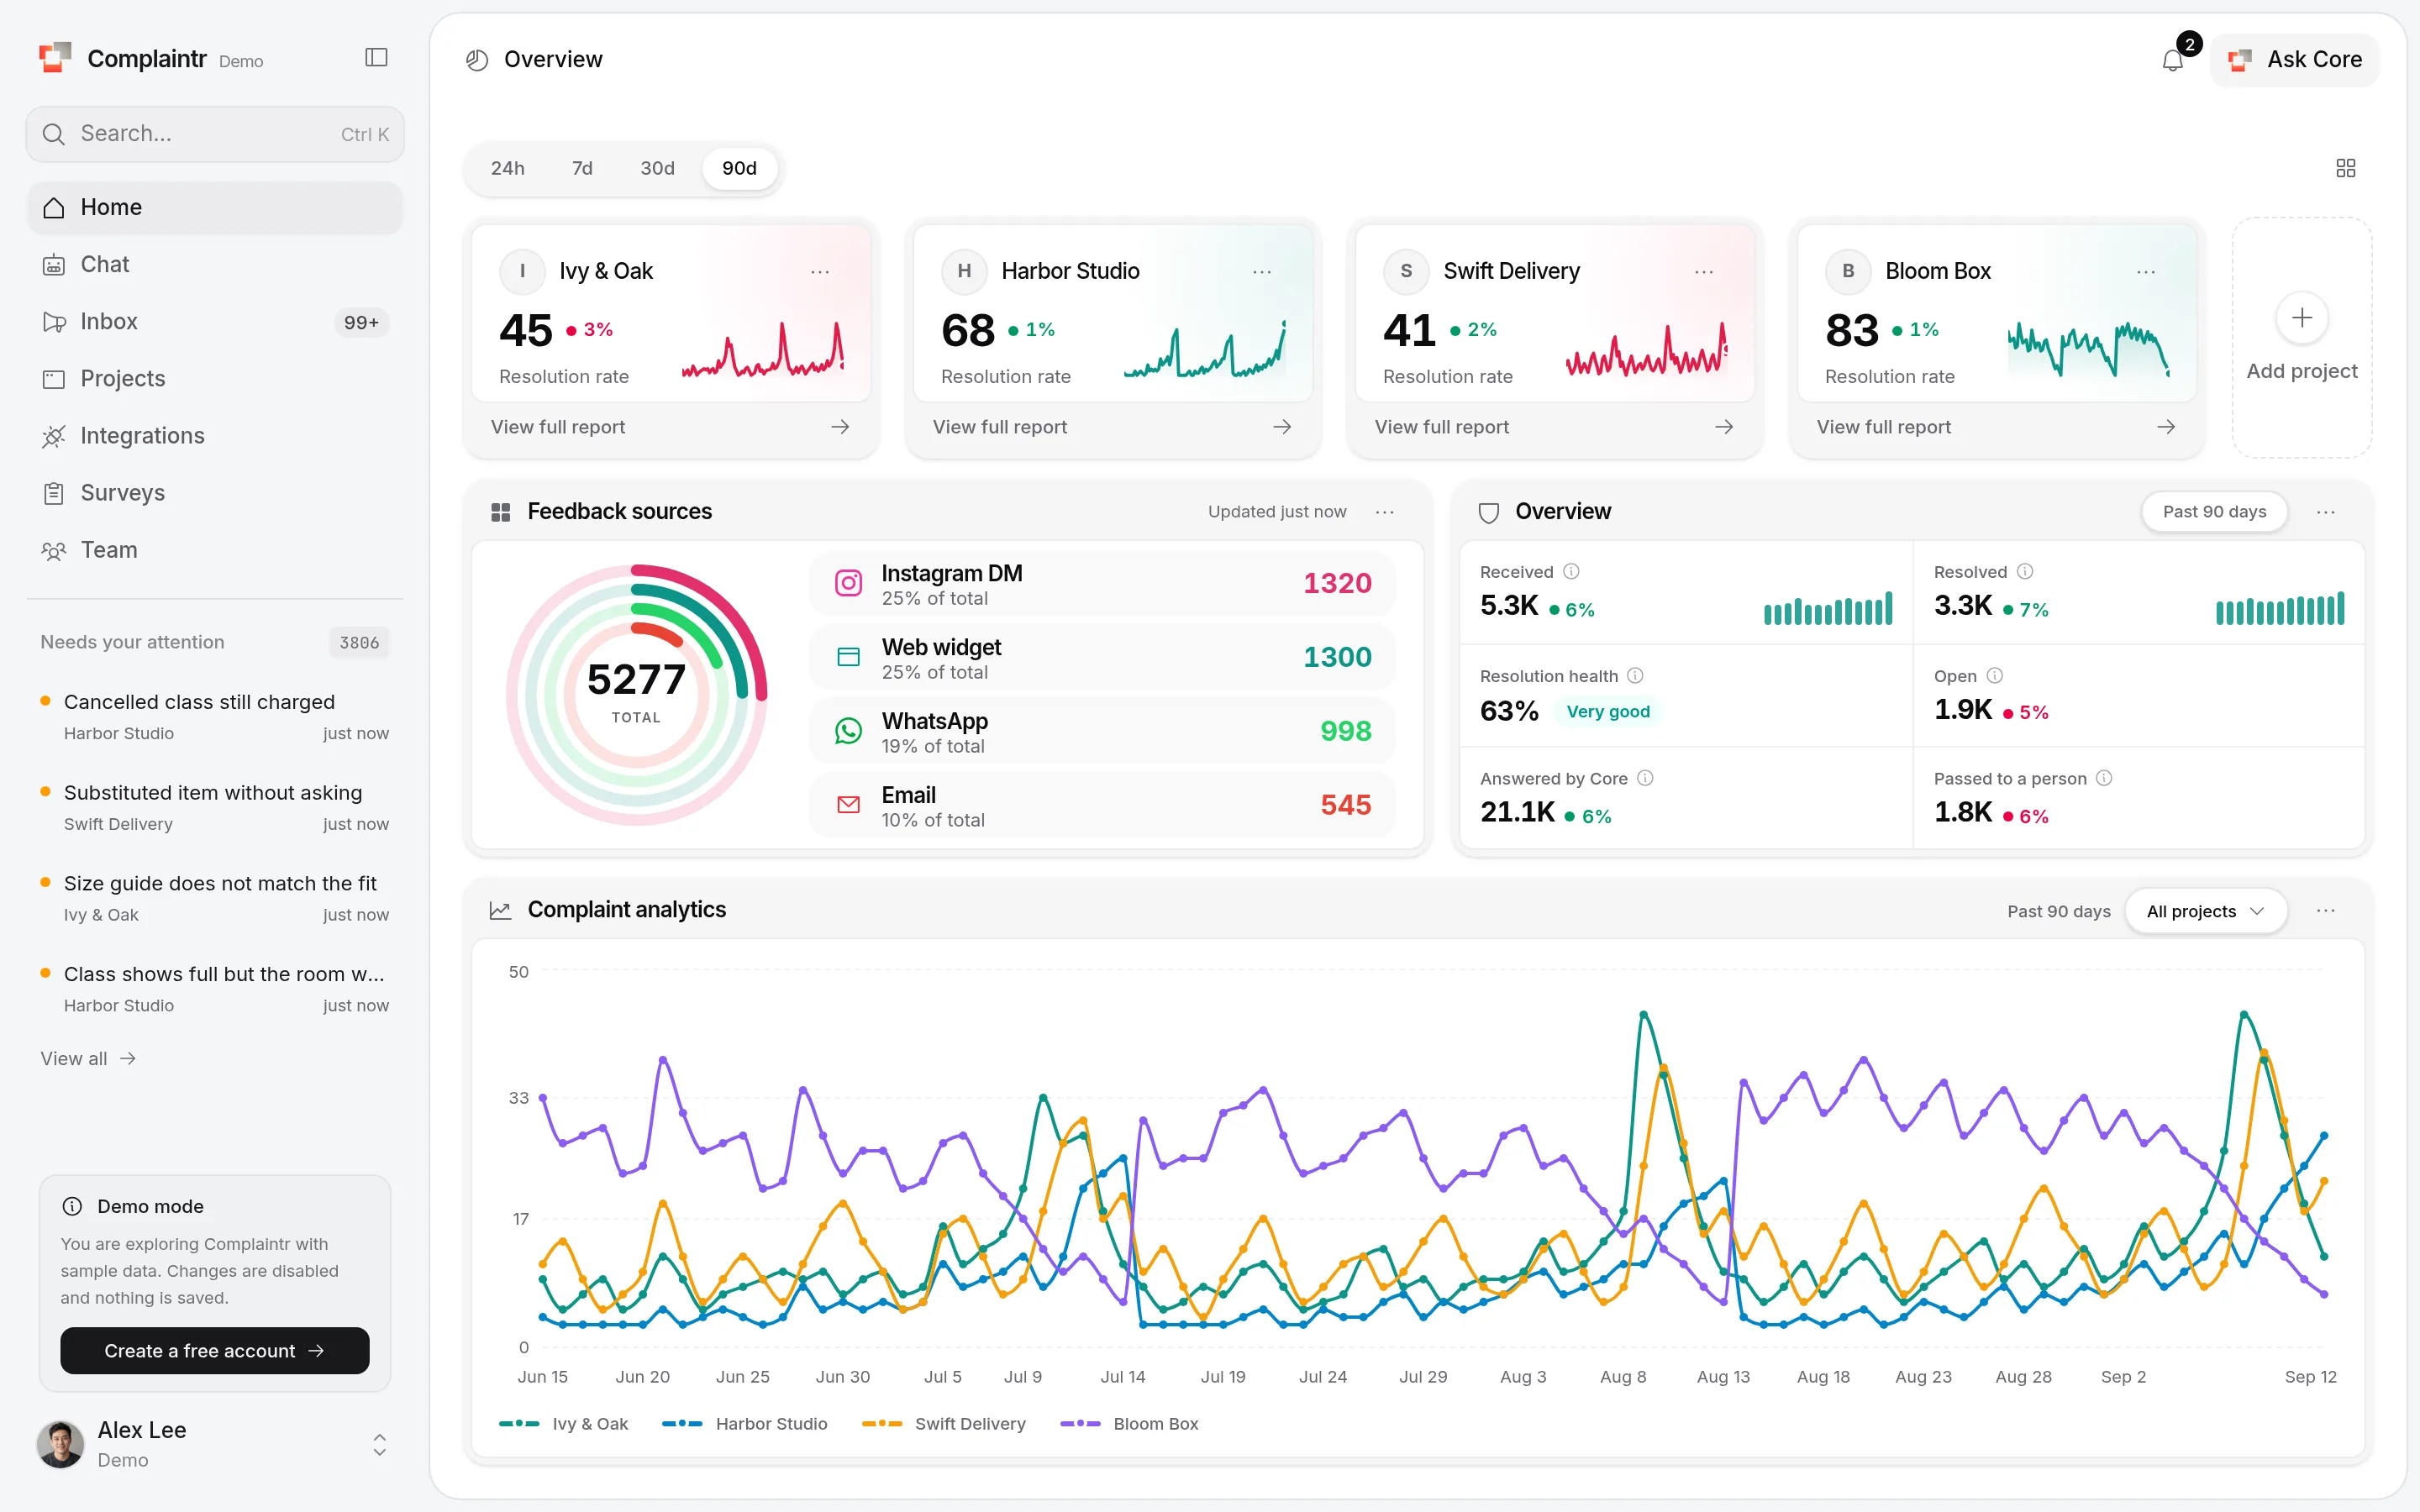Open Surveys in the sidebar
Screen dimensions: 2420x1512
[215, 493]
